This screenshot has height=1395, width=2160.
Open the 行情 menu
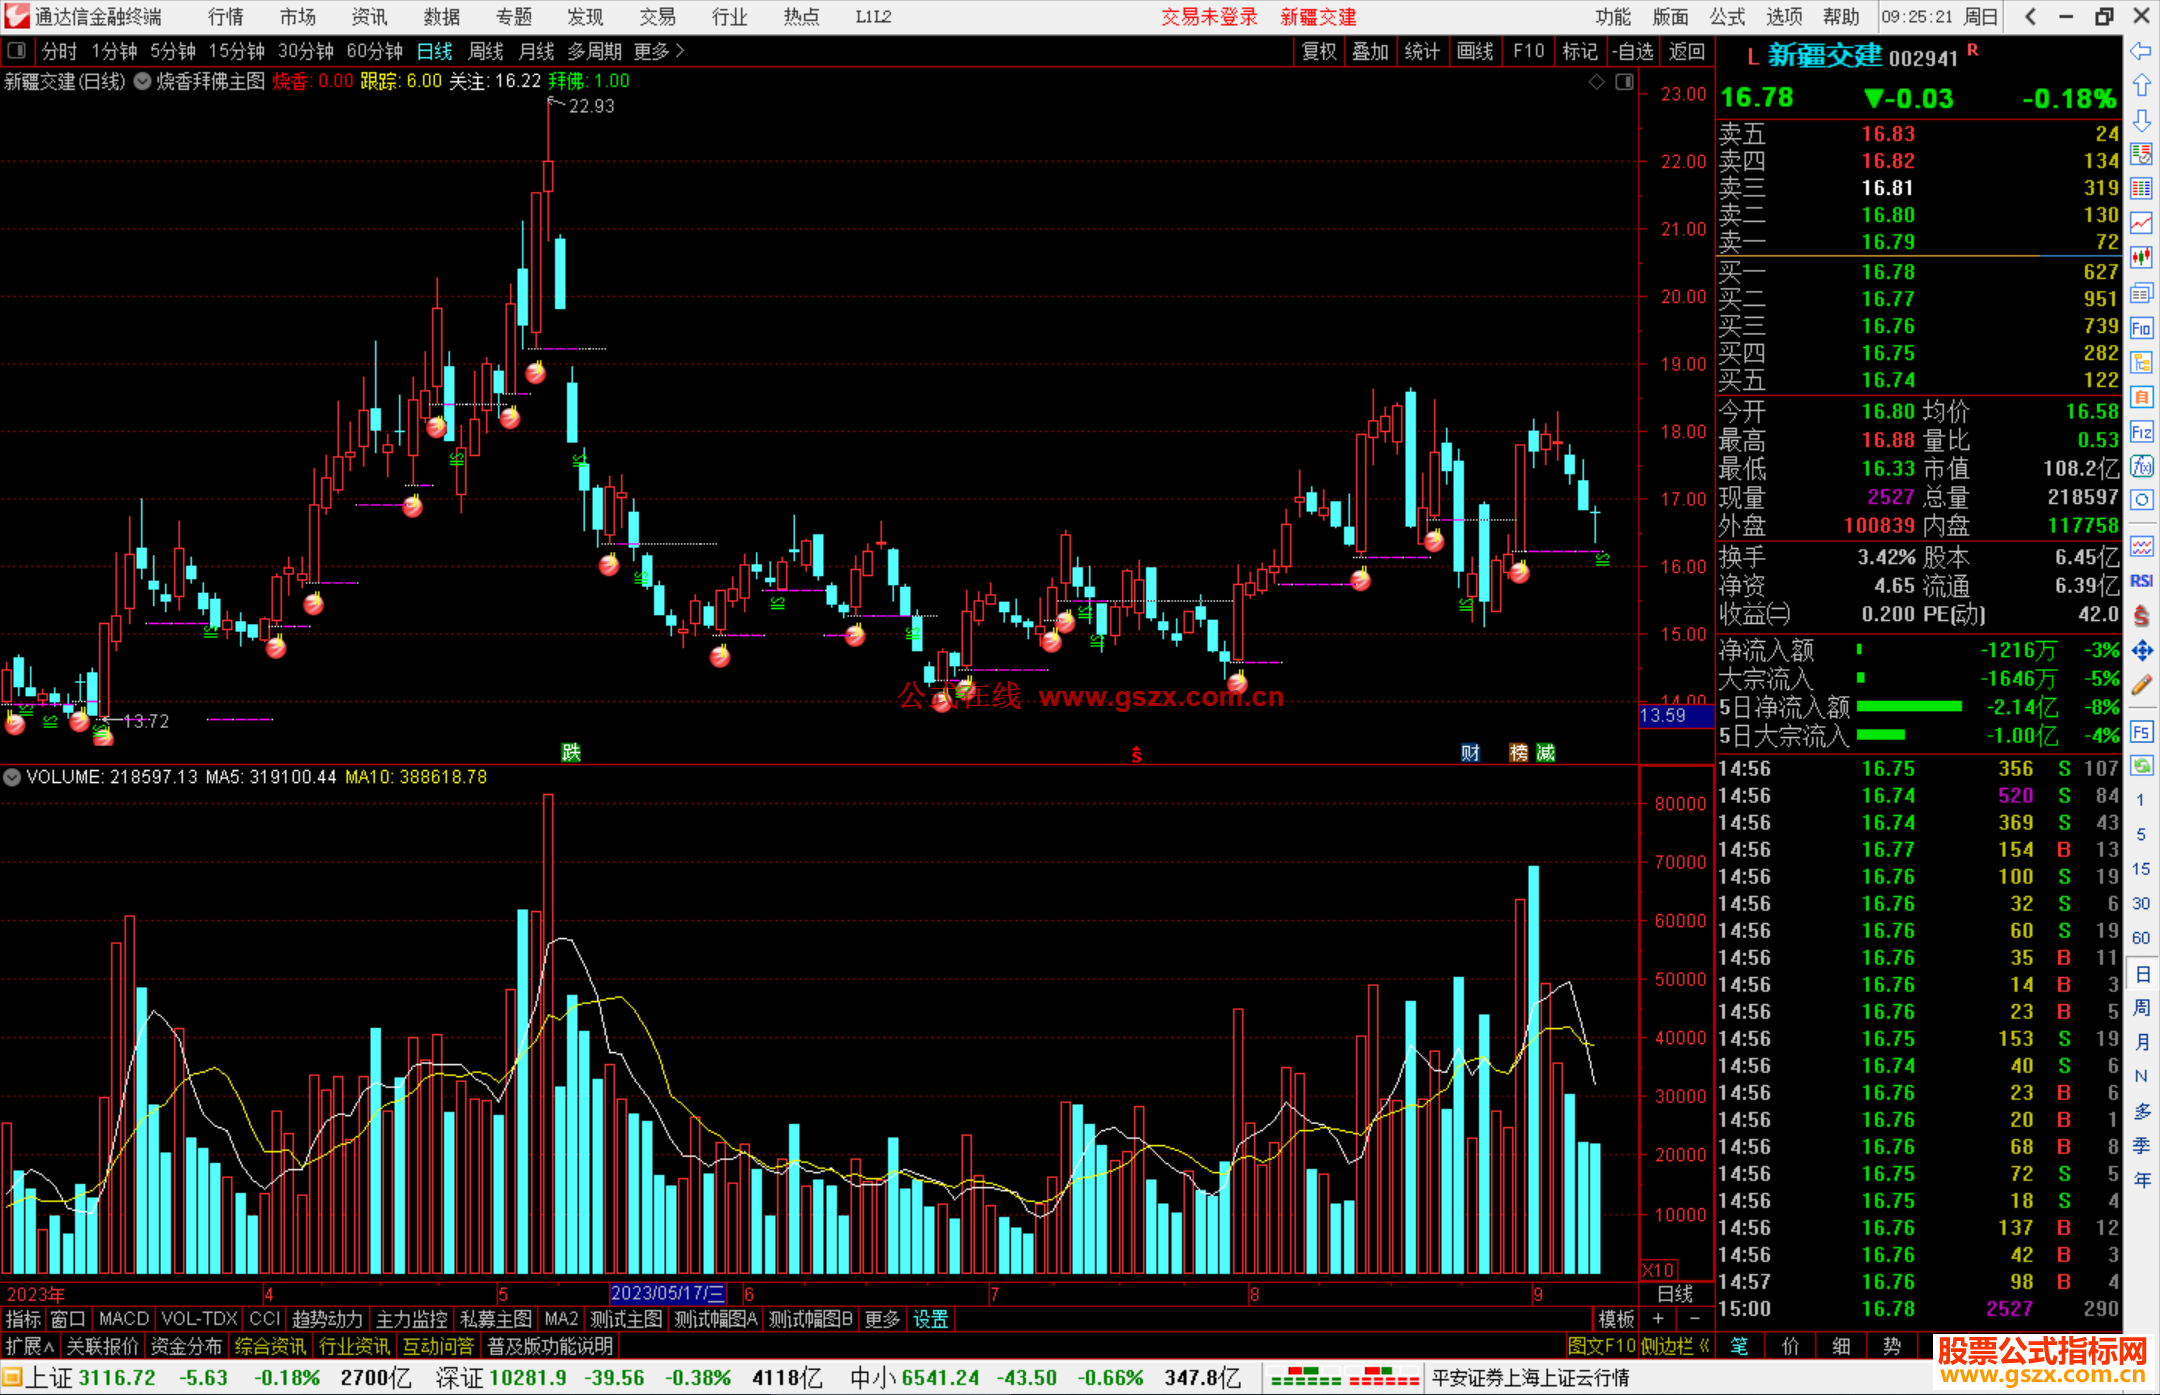tap(226, 17)
